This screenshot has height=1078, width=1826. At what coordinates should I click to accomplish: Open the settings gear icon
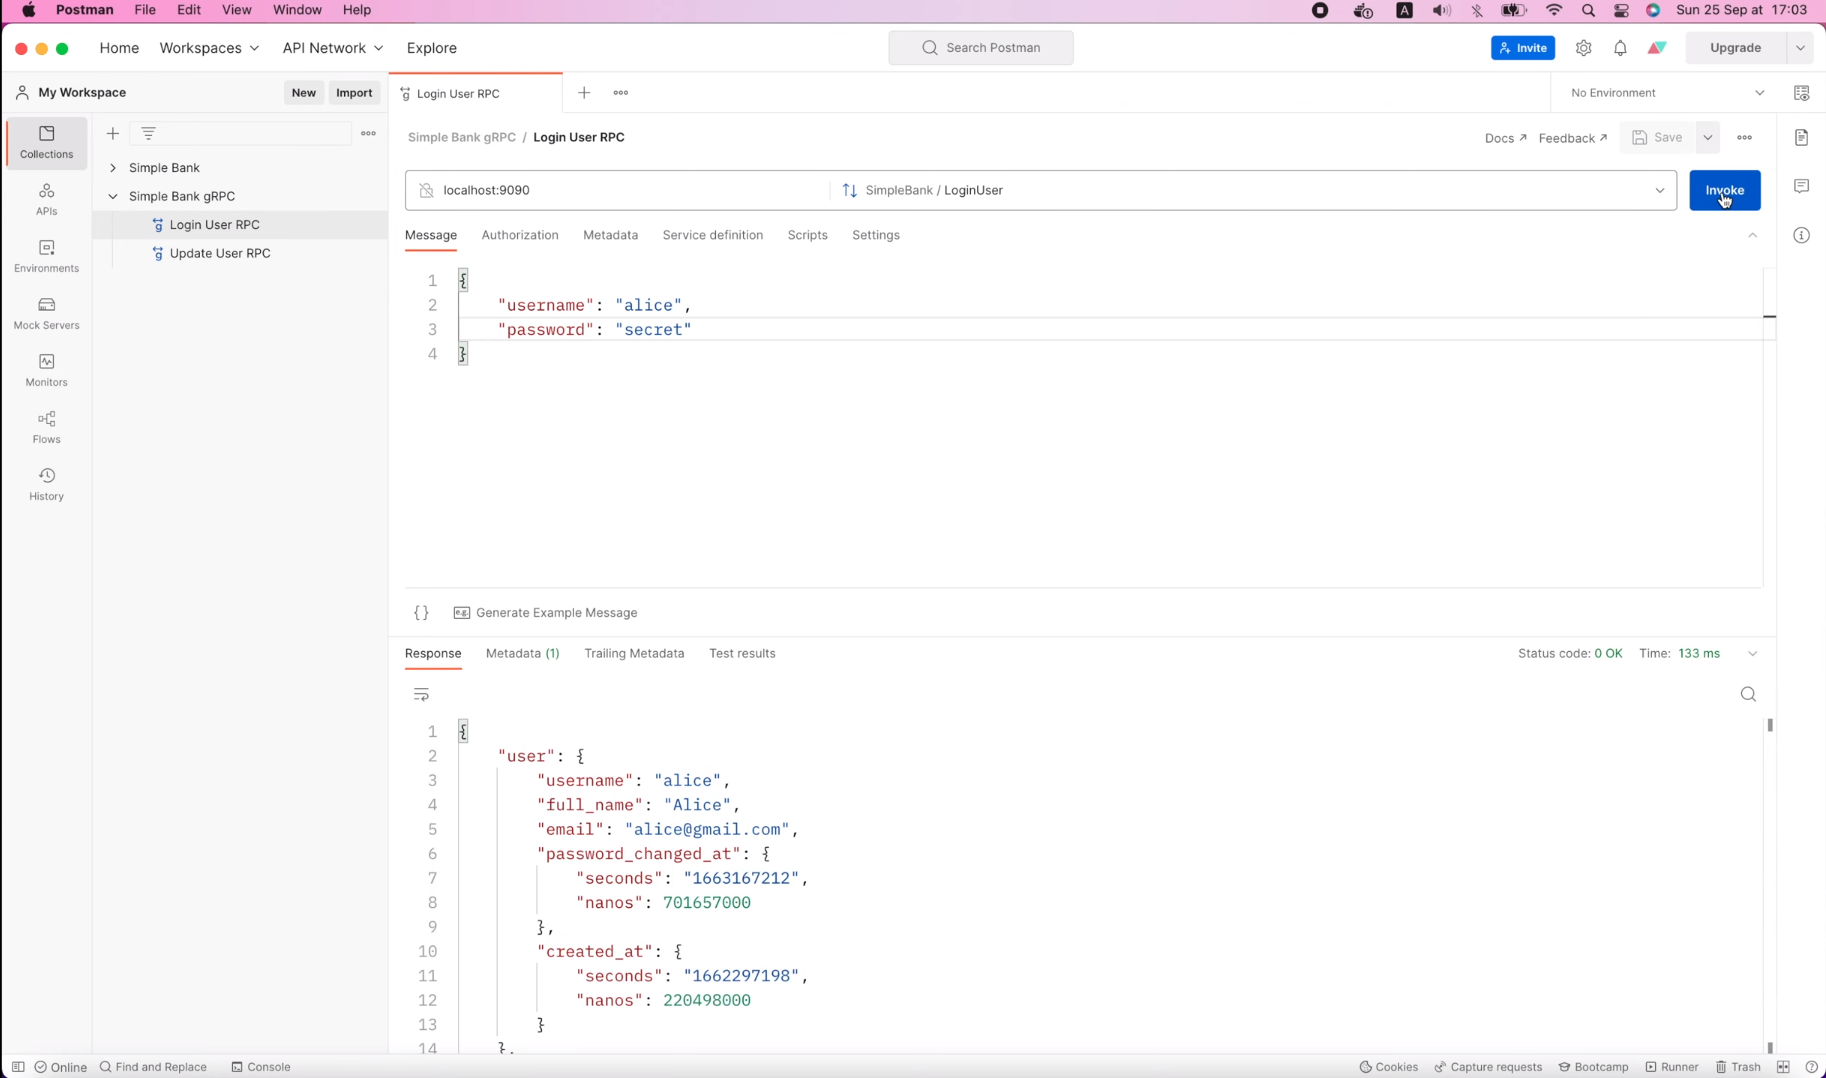click(1584, 48)
